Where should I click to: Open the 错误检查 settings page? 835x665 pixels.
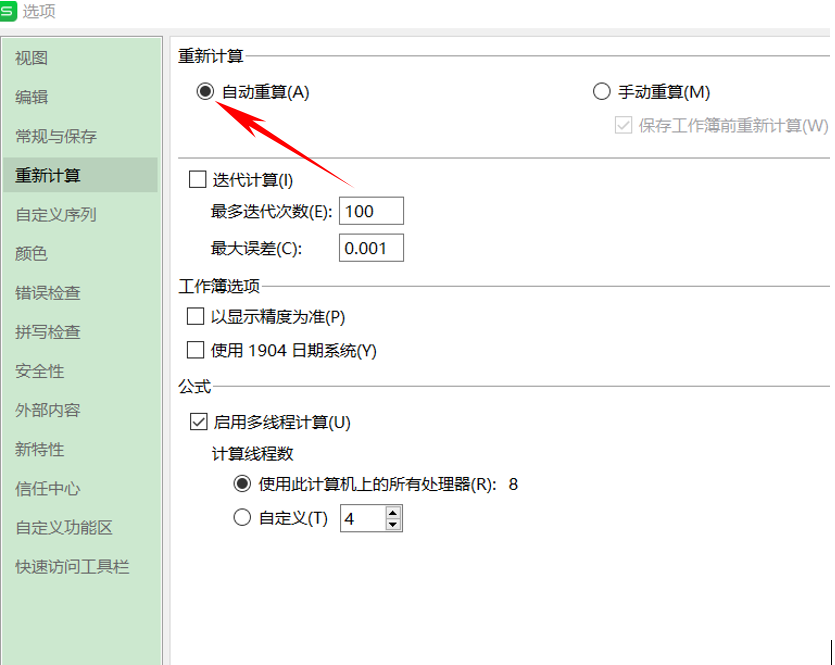45,292
